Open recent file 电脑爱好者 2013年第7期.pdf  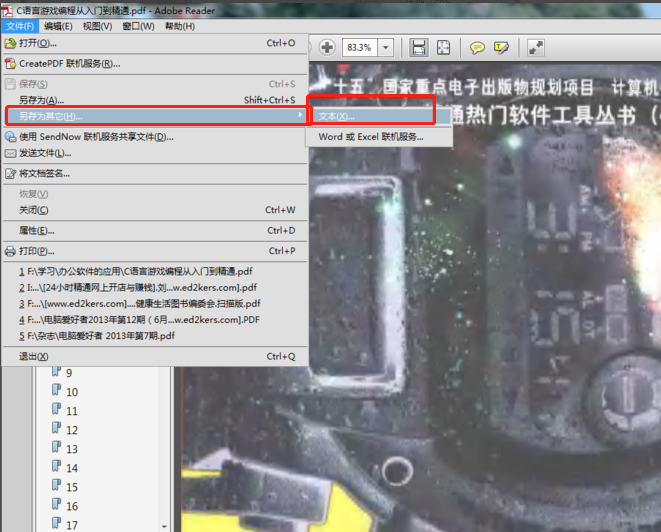(100, 336)
